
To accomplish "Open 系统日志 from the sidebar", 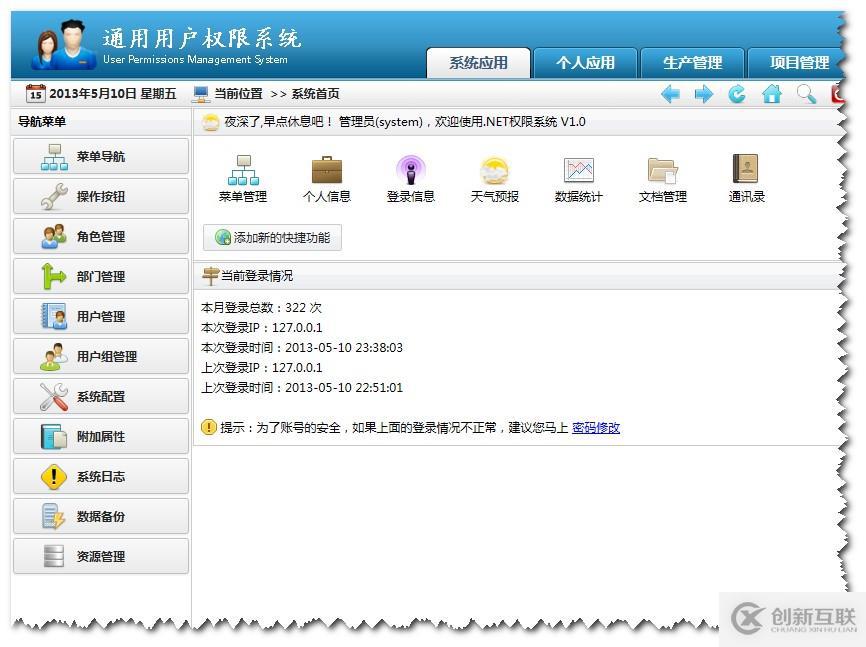I will [101, 476].
